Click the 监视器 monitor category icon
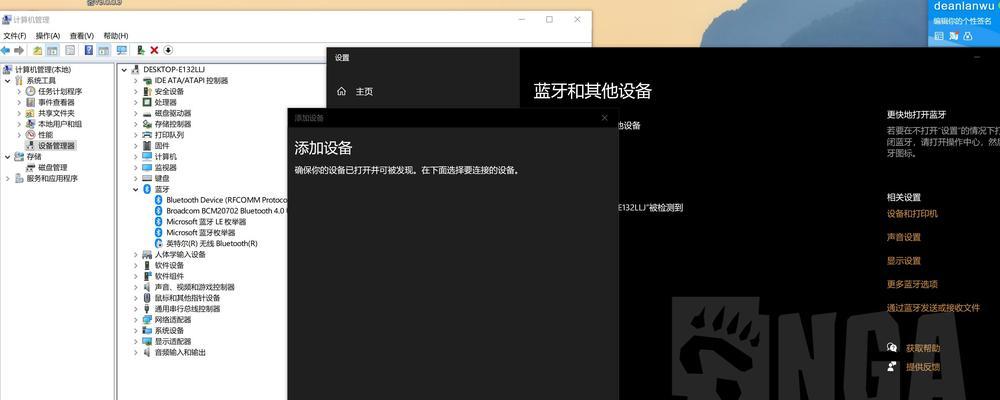This screenshot has height=400, width=1000. click(x=147, y=167)
